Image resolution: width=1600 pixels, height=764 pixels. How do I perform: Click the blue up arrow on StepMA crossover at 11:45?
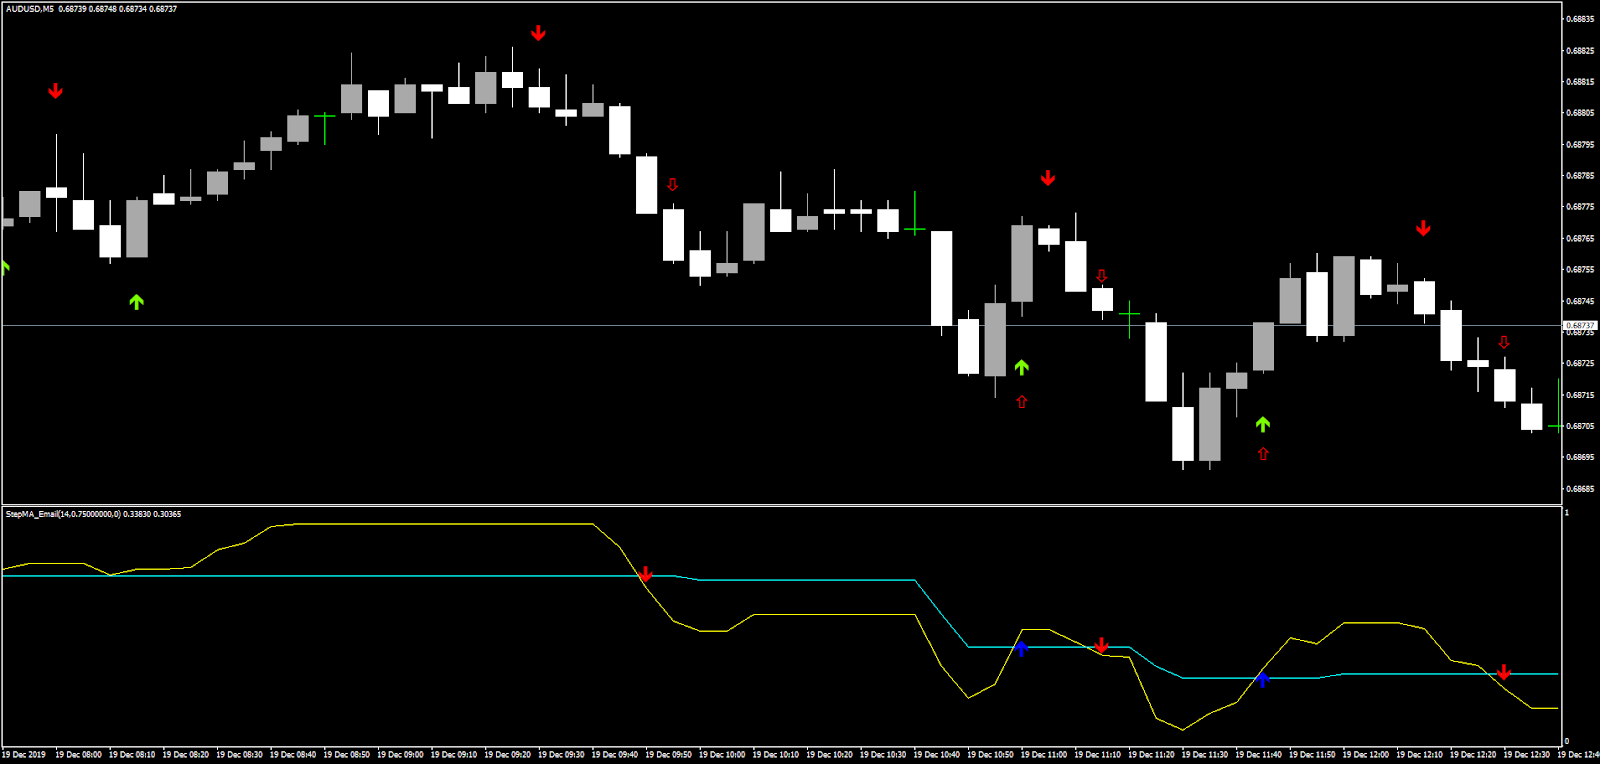1263,679
